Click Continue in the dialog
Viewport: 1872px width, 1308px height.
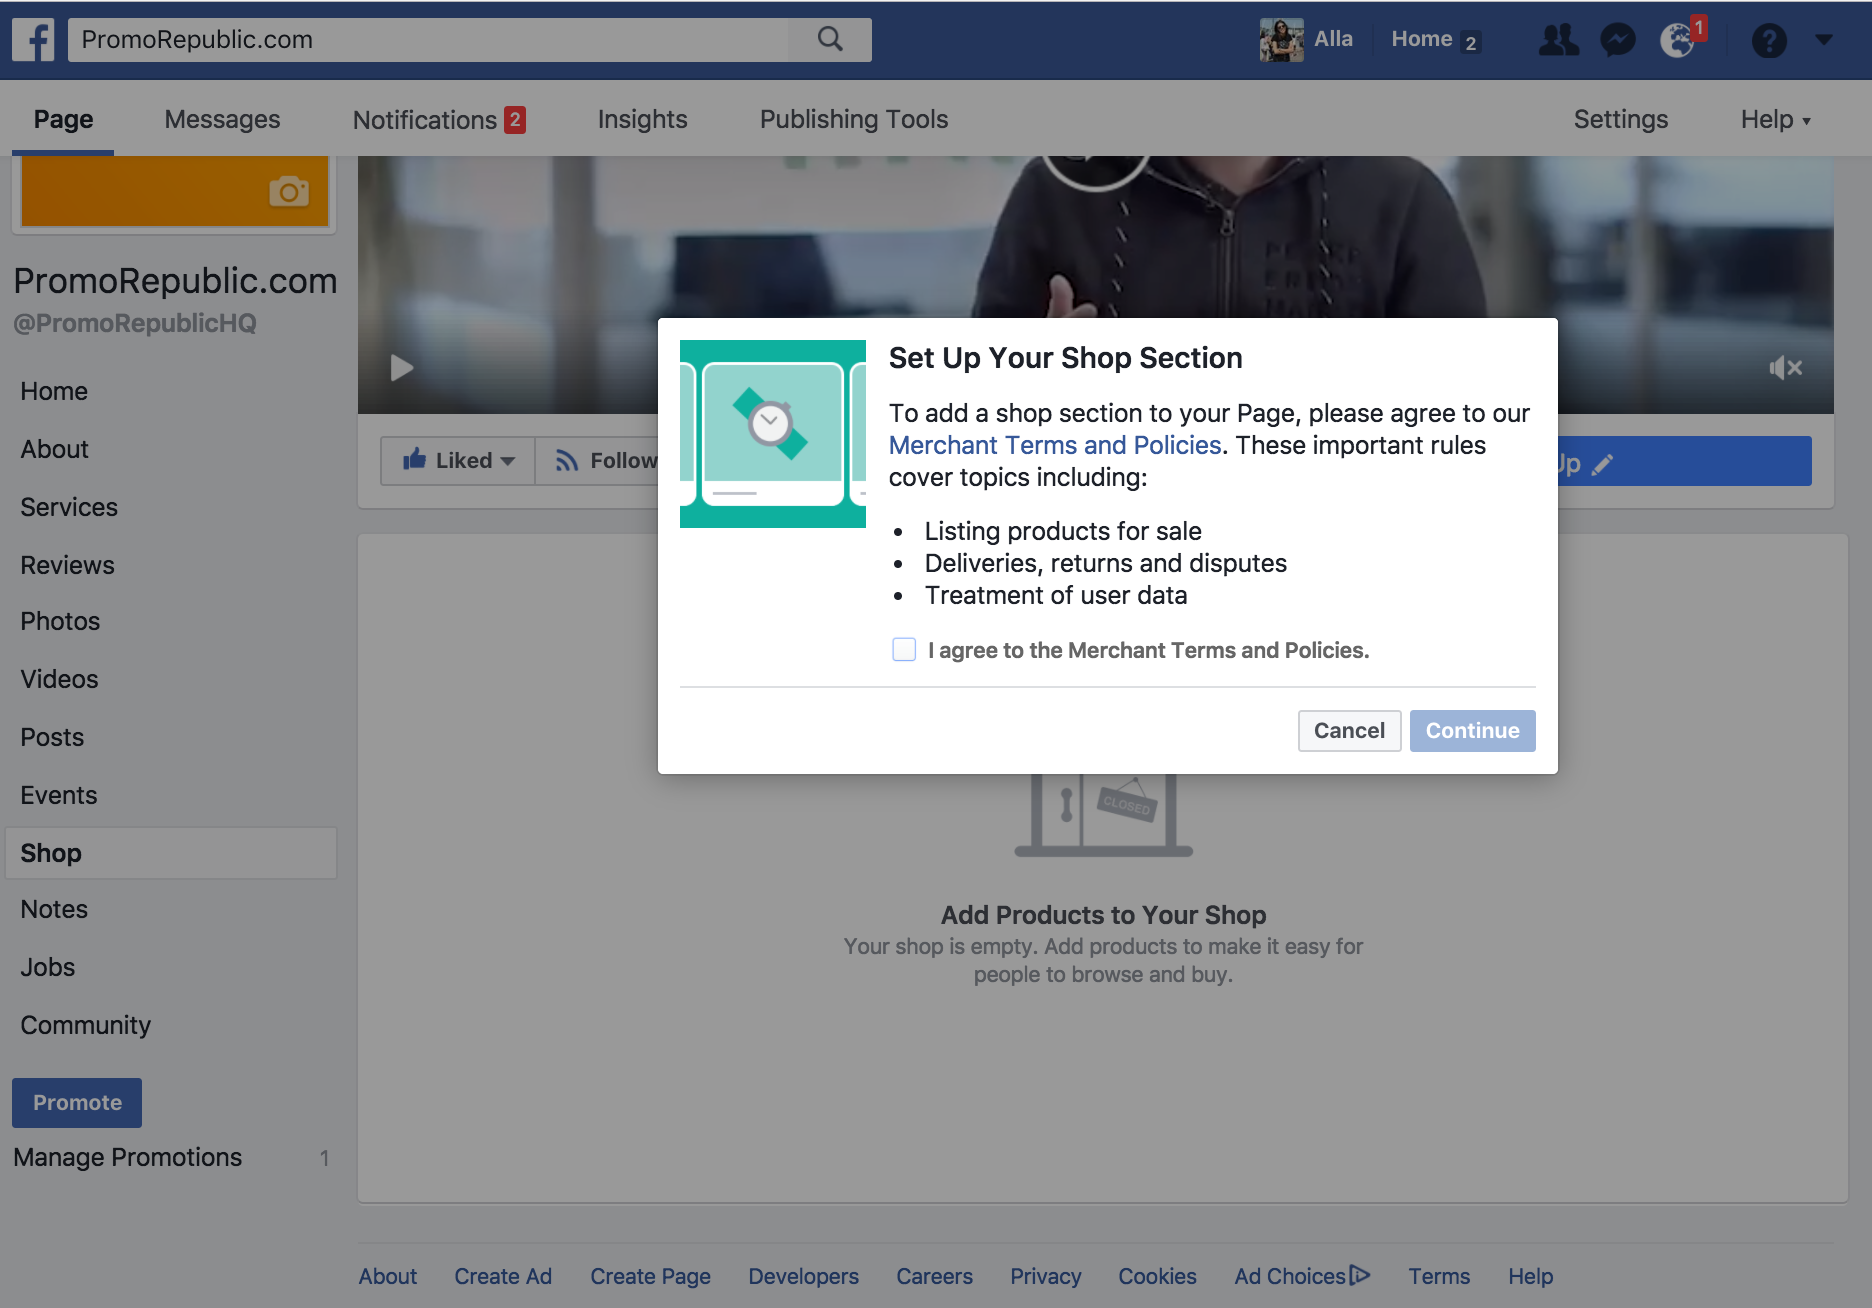(x=1472, y=731)
